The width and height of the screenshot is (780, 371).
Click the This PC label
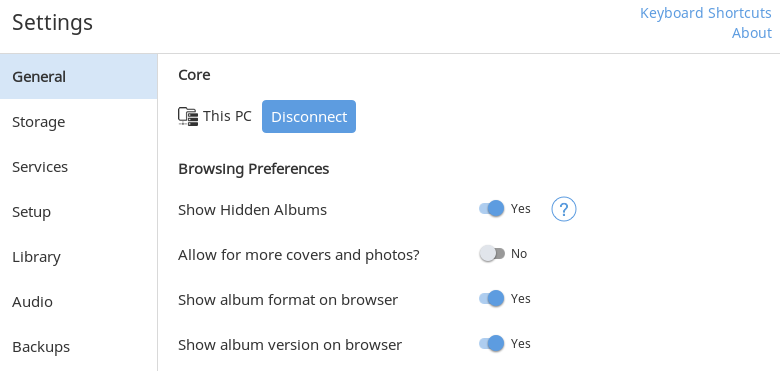point(227,116)
